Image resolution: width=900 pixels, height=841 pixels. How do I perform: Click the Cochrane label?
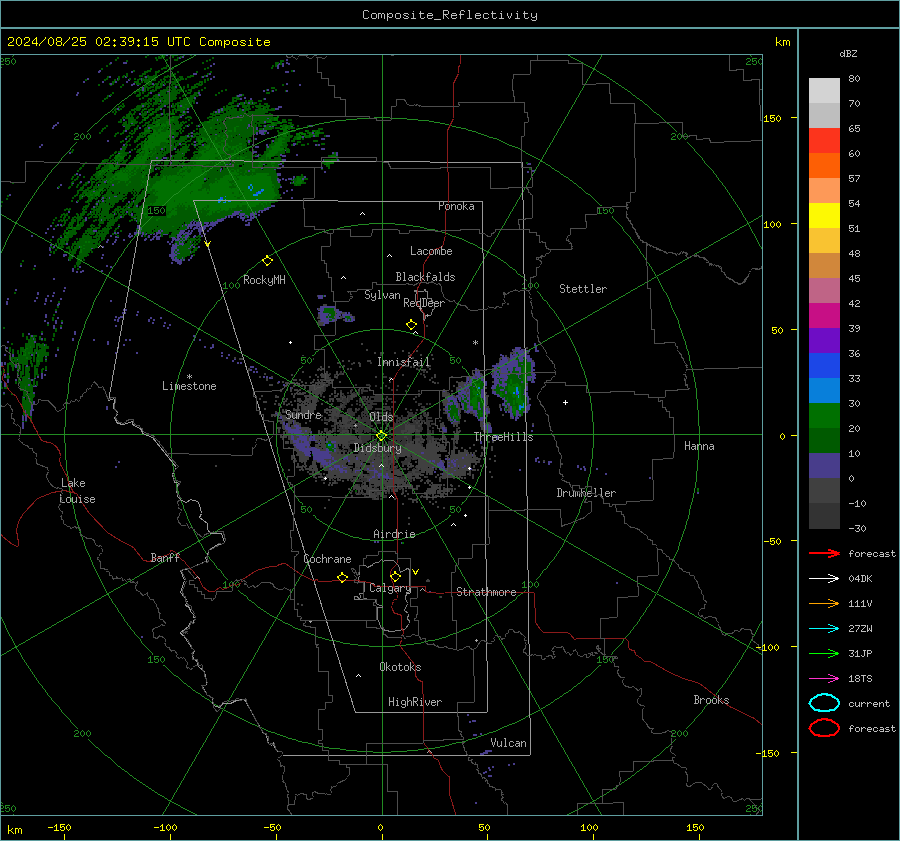coord(327,559)
